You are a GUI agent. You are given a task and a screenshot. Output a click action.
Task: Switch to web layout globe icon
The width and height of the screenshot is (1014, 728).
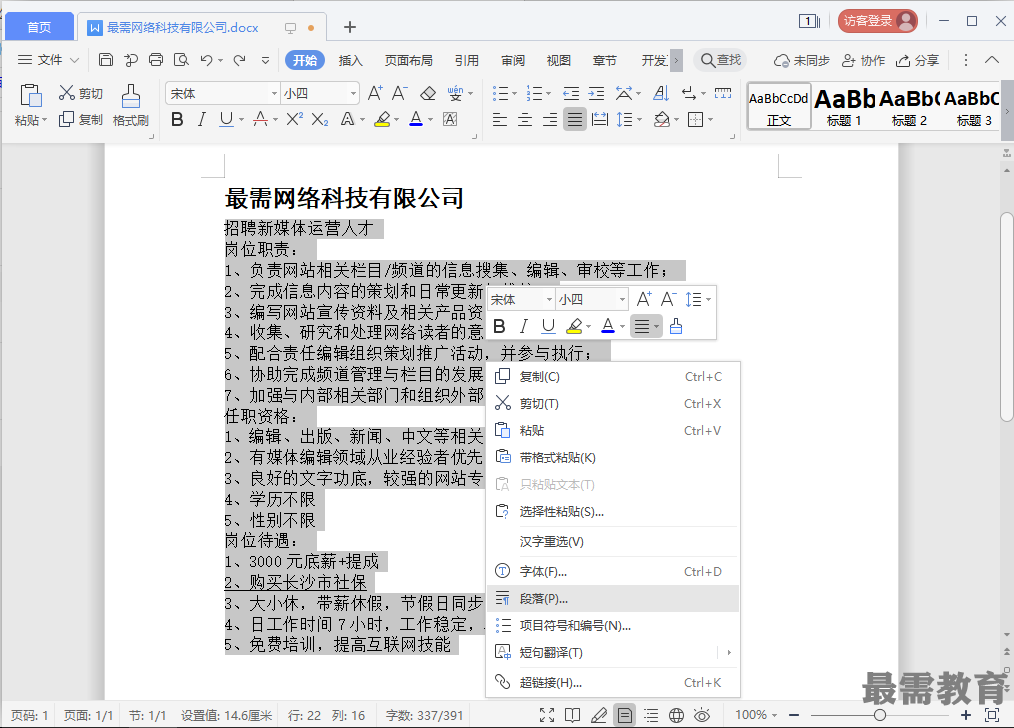coord(676,715)
